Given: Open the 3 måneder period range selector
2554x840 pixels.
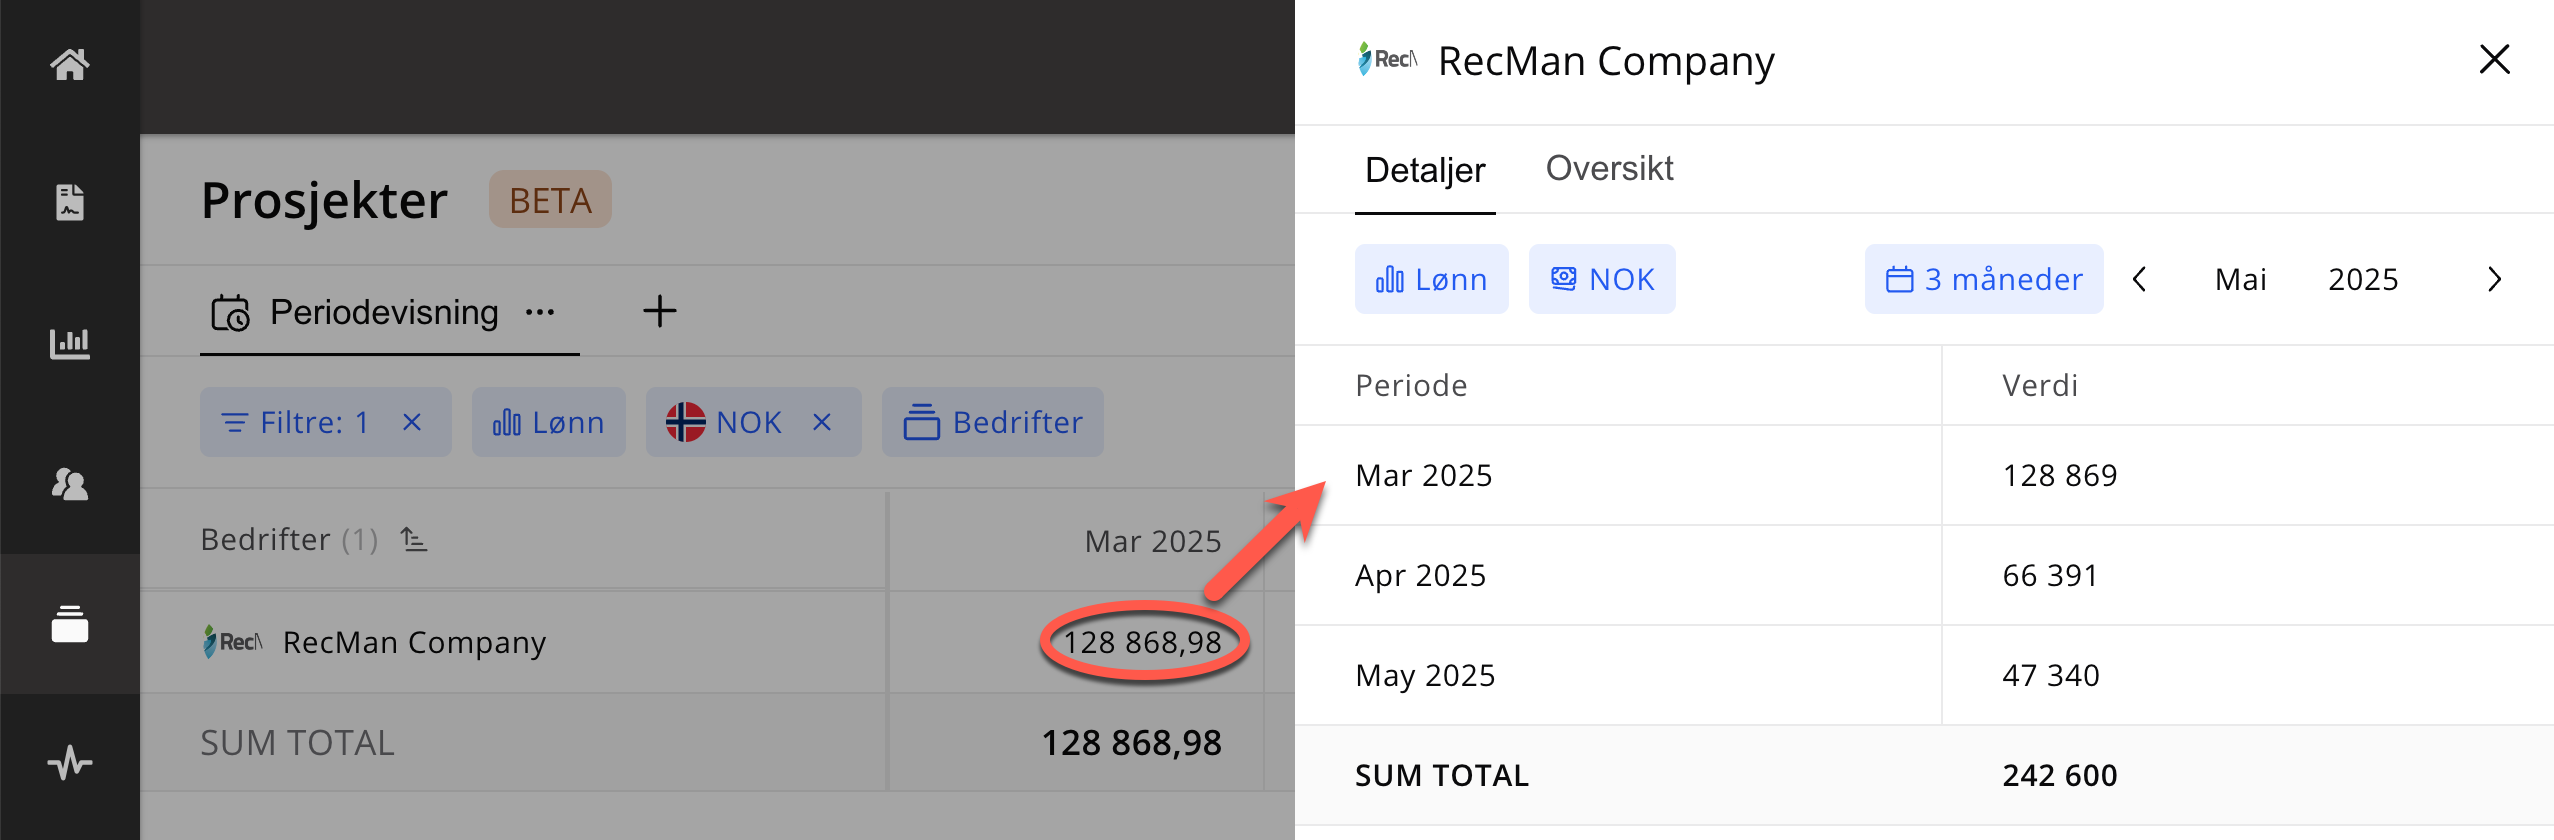Looking at the screenshot, I should point(1984,279).
